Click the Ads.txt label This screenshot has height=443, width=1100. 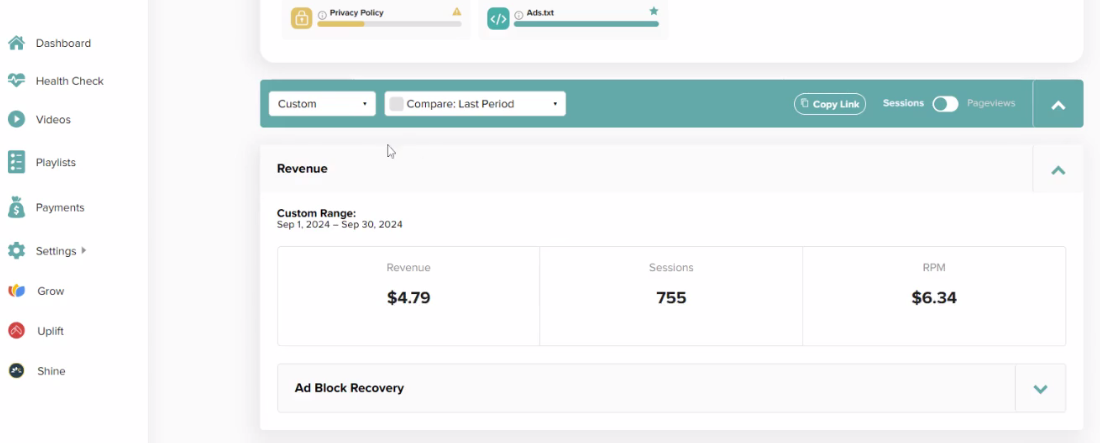pyautogui.click(x=540, y=13)
